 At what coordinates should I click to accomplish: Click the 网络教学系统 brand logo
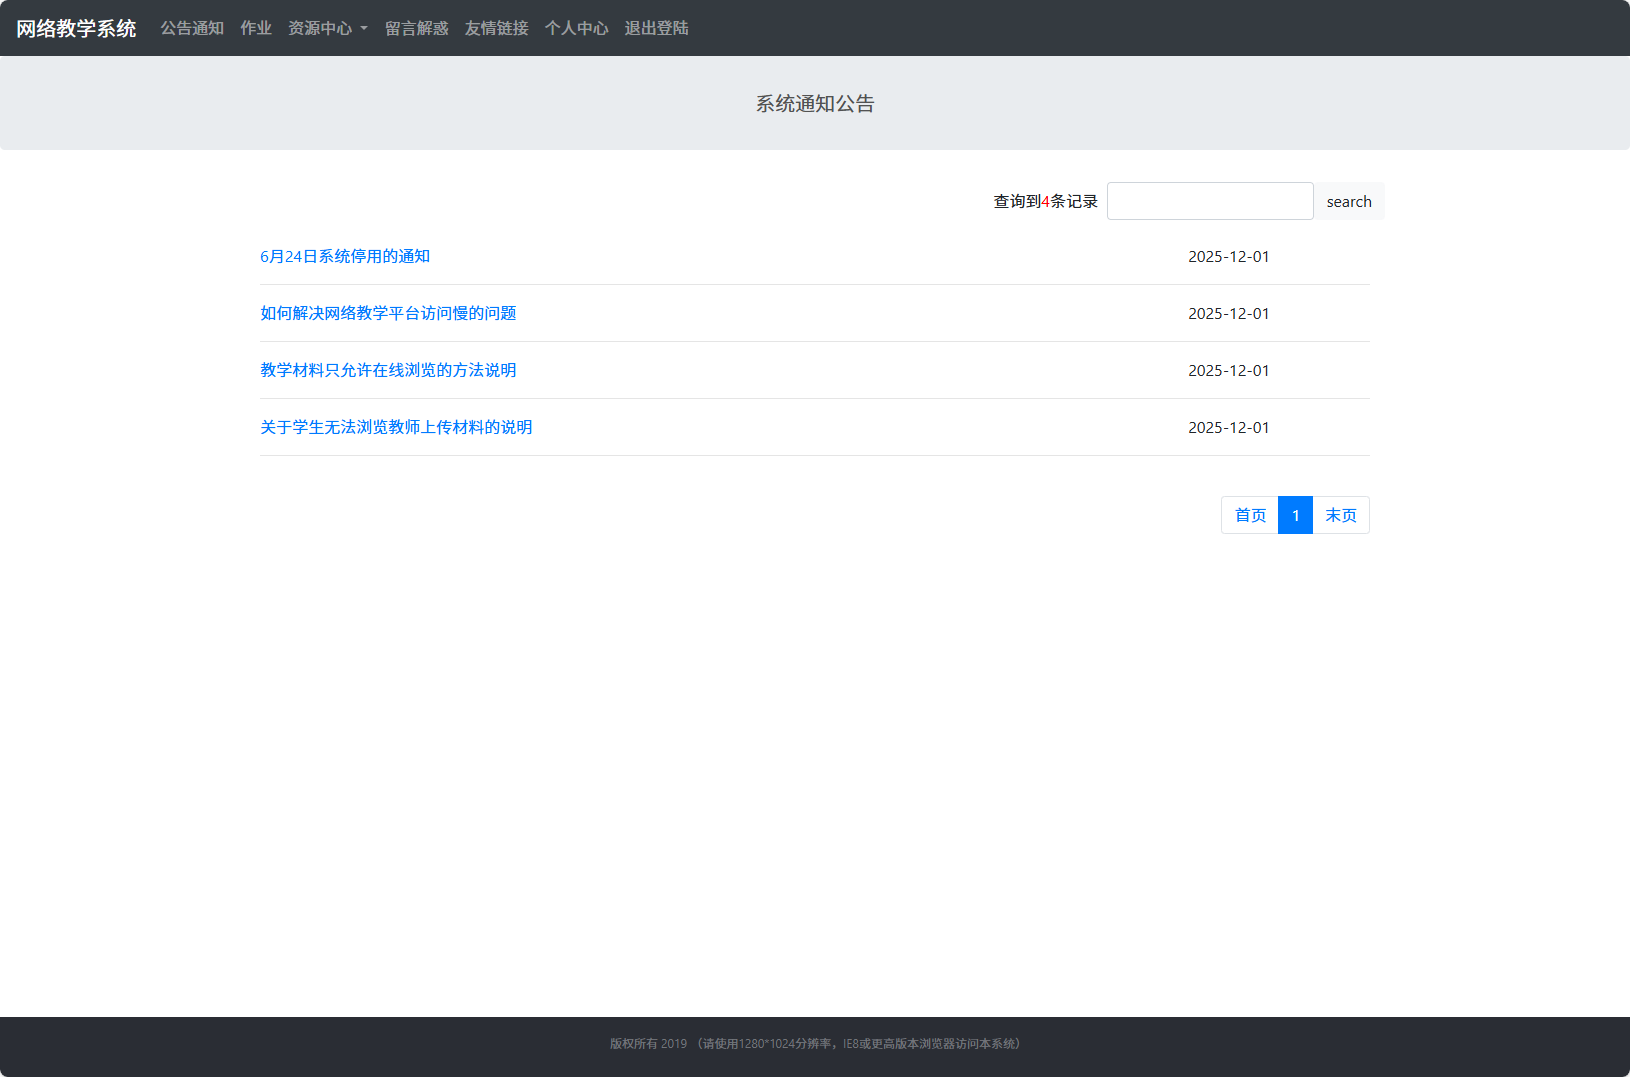[76, 28]
